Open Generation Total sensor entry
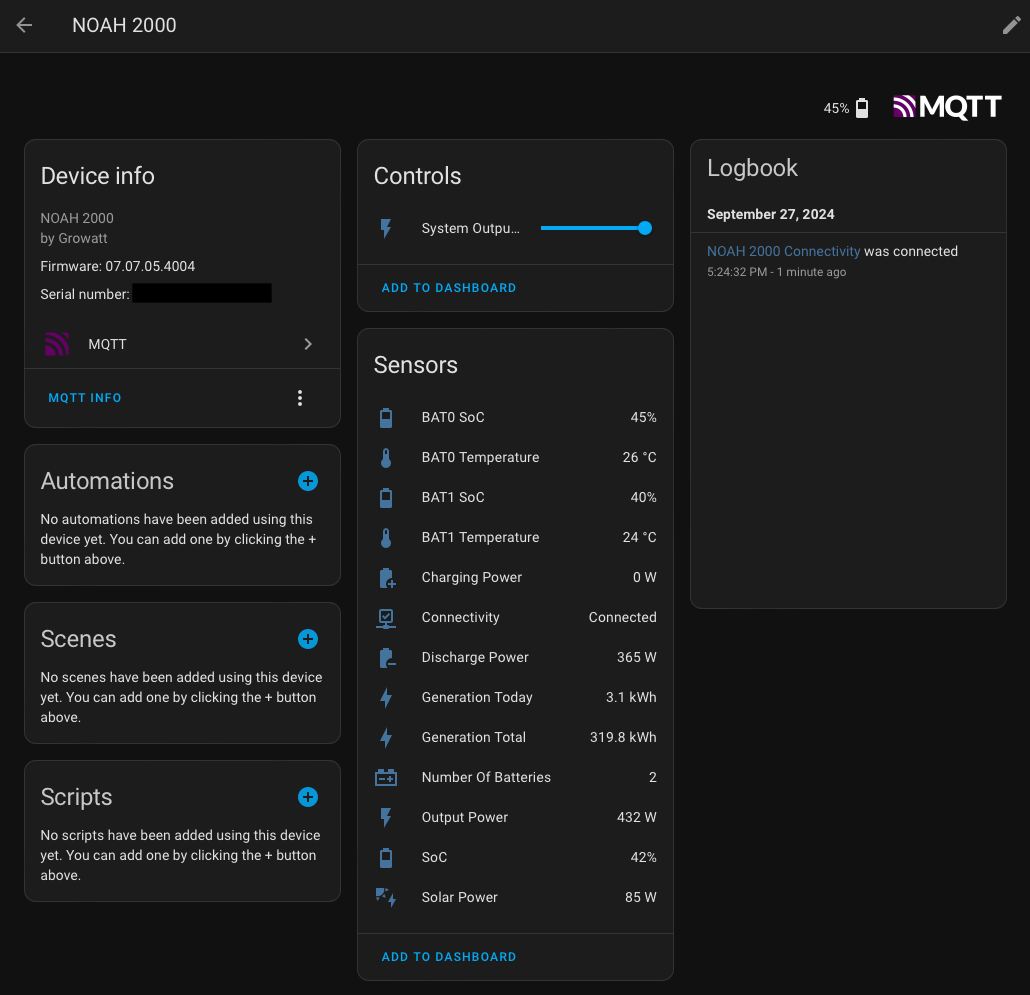1030x995 pixels. coord(516,738)
